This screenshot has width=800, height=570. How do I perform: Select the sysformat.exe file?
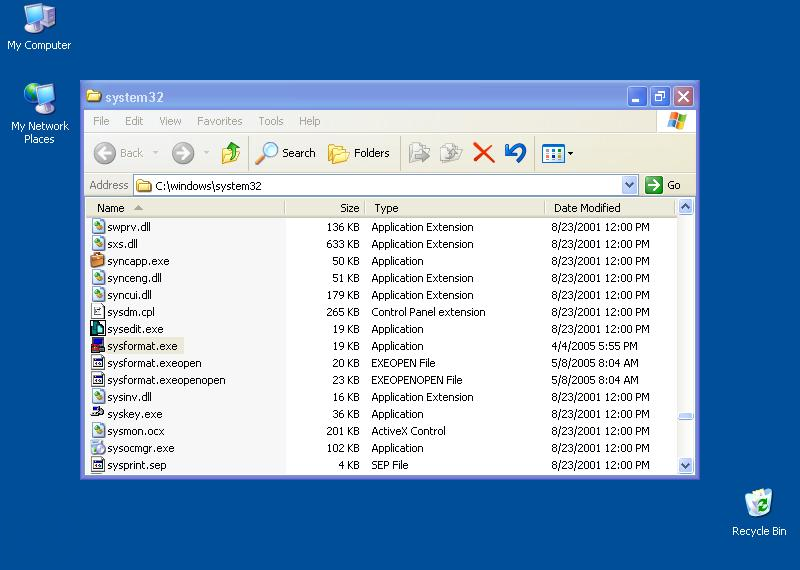(141, 346)
